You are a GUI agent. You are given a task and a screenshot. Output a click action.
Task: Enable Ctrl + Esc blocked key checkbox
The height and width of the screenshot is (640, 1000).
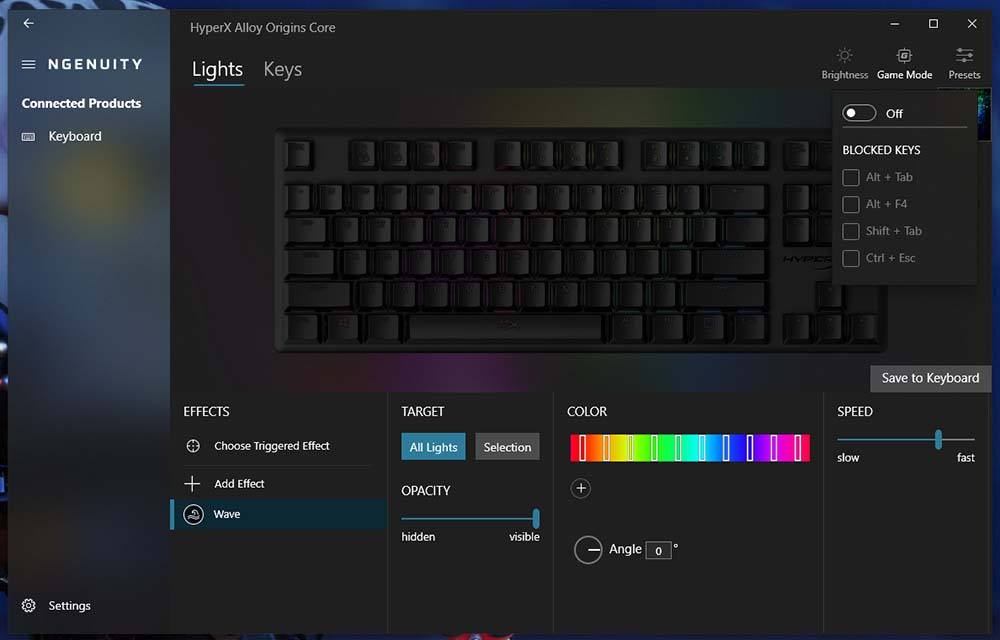coord(850,258)
